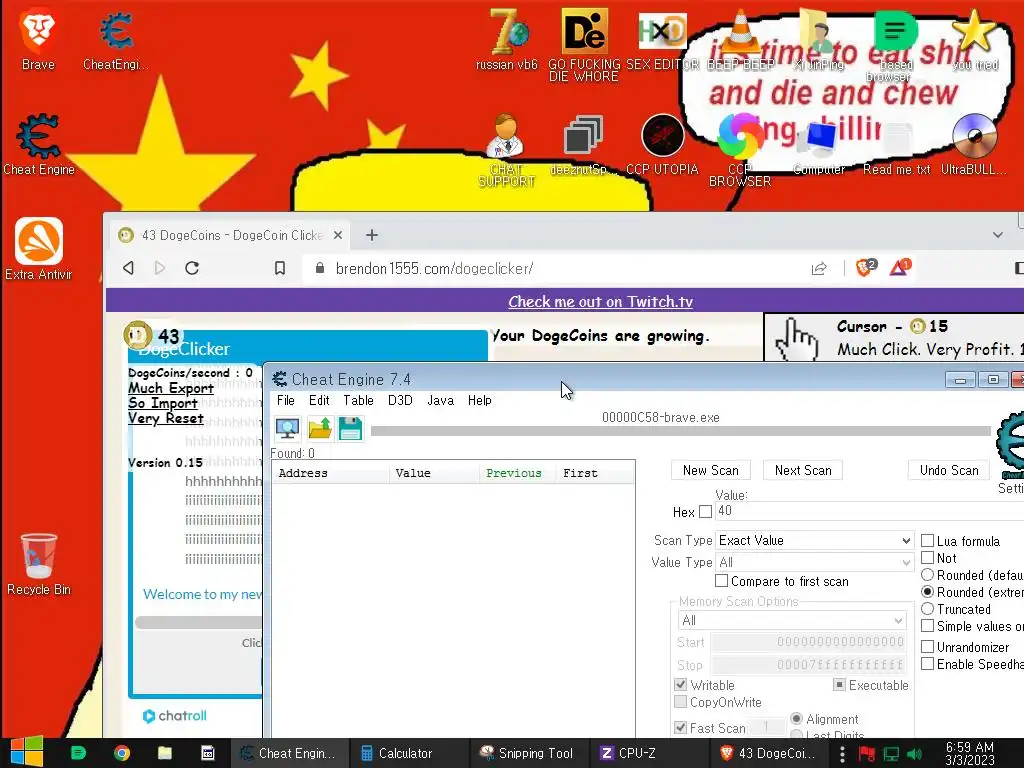The width and height of the screenshot is (1024, 768).
Task: Open Cheat Engine's File menu
Action: tap(285, 400)
